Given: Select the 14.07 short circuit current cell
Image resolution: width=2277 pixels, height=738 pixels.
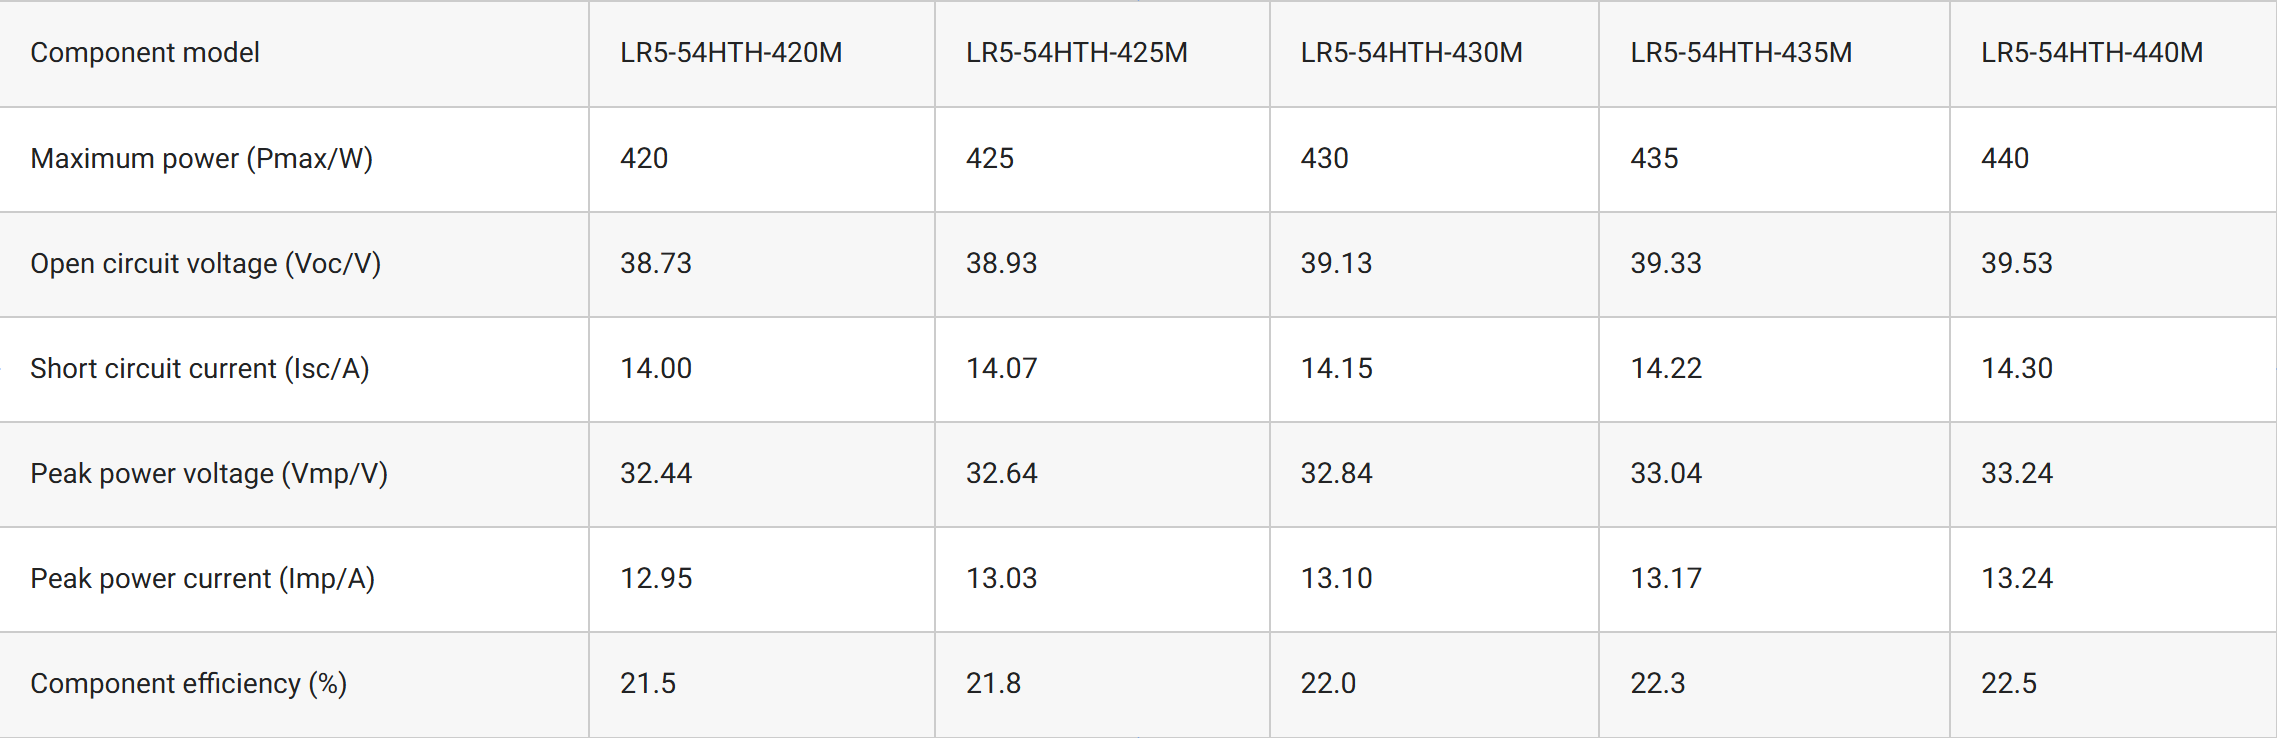Looking at the screenshot, I should [1001, 369].
